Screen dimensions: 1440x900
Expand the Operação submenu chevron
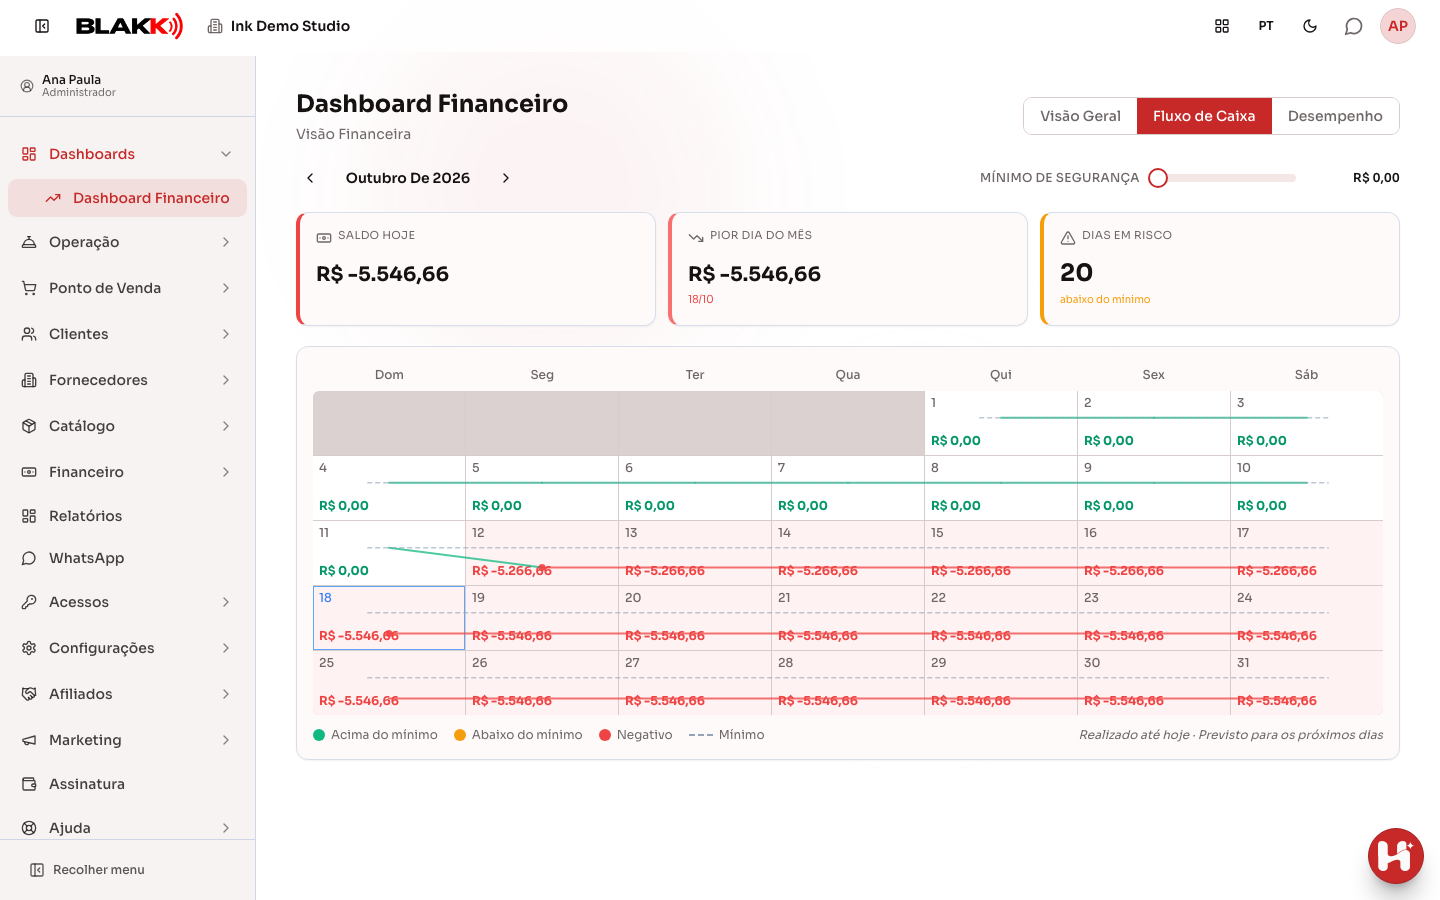point(226,242)
